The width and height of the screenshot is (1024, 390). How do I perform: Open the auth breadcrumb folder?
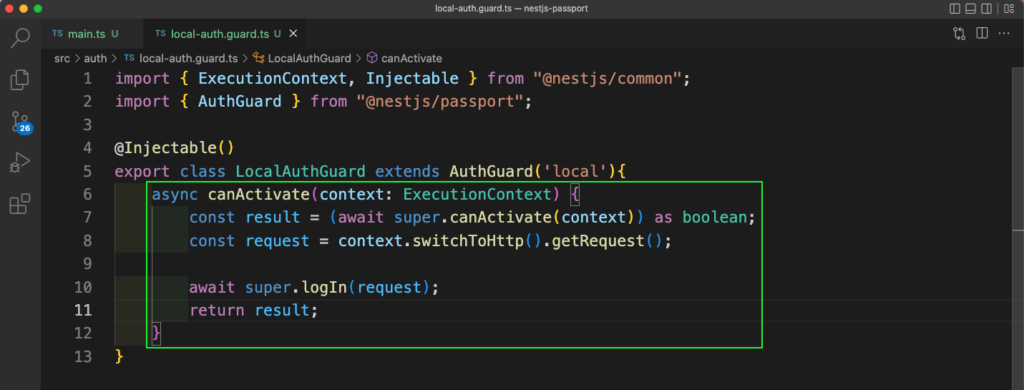pyautogui.click(x=95, y=58)
